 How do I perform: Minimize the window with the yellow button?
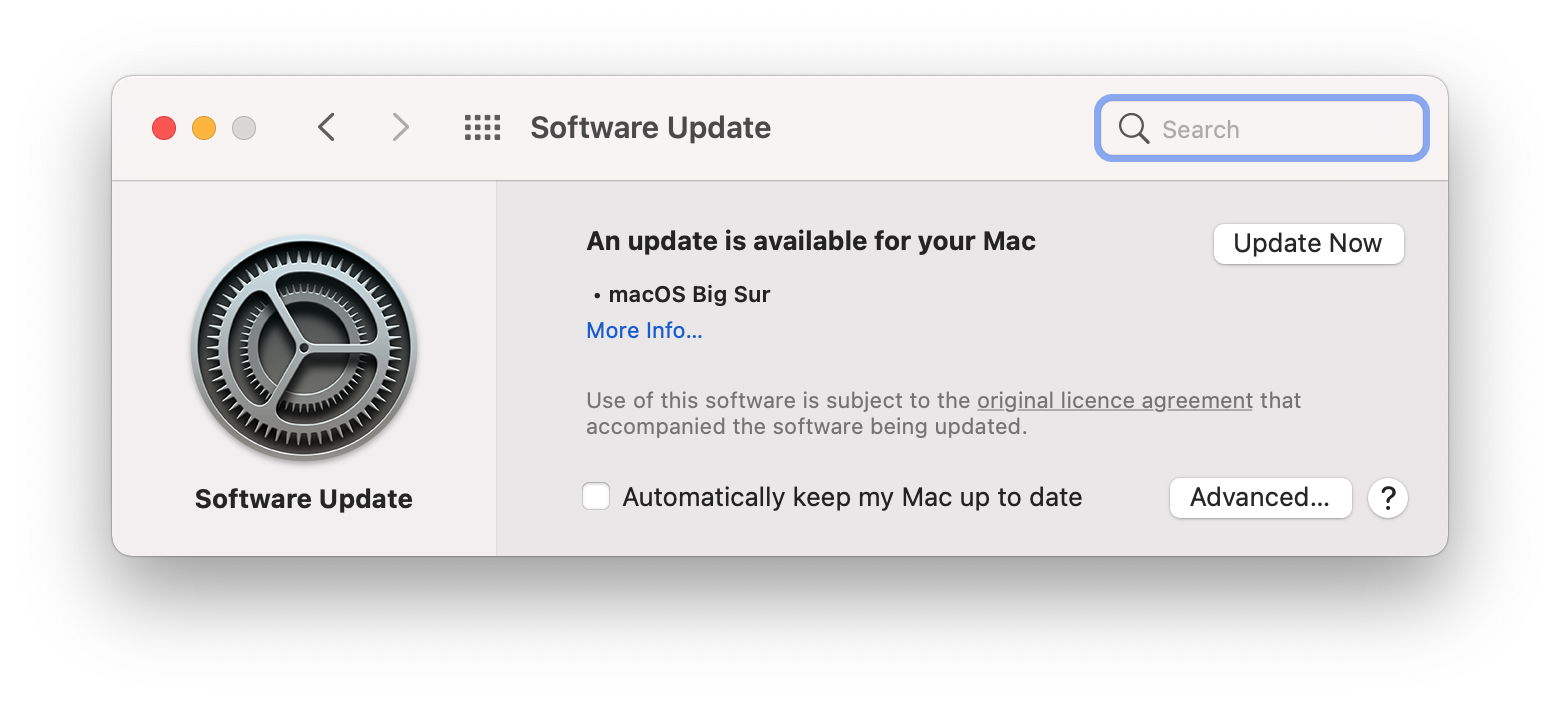(204, 128)
